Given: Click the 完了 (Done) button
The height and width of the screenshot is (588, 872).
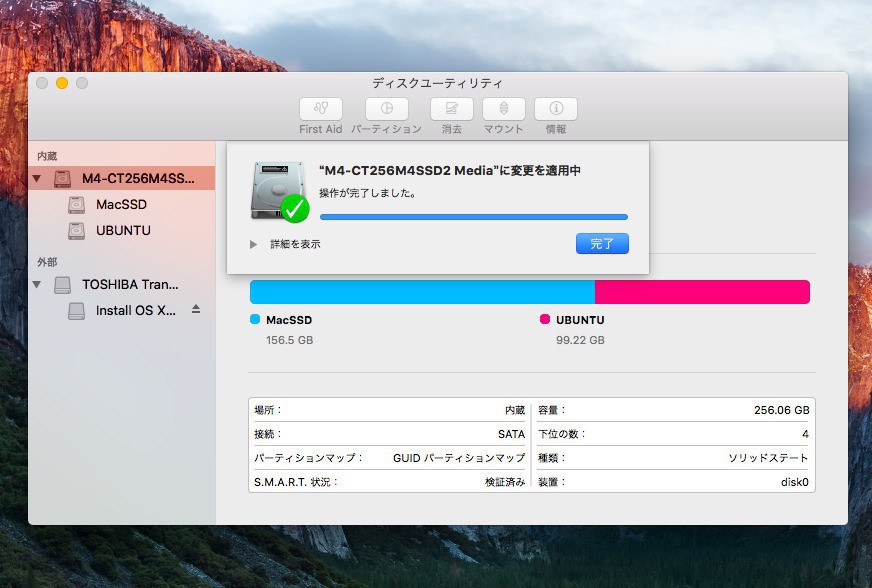Looking at the screenshot, I should tap(602, 244).
